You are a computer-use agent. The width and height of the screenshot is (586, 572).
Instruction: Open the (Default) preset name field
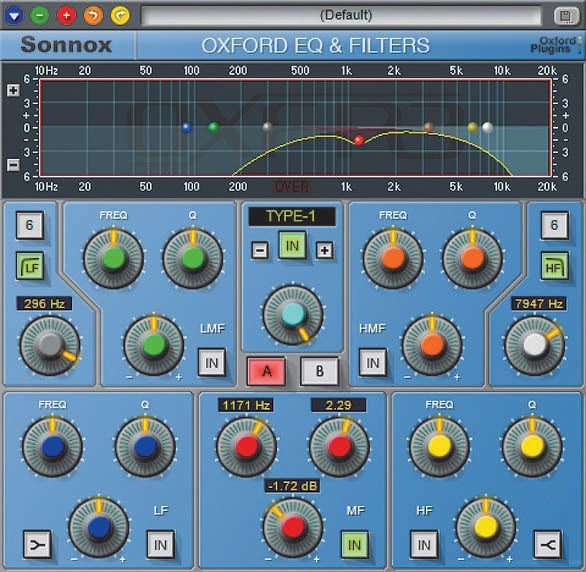(341, 16)
